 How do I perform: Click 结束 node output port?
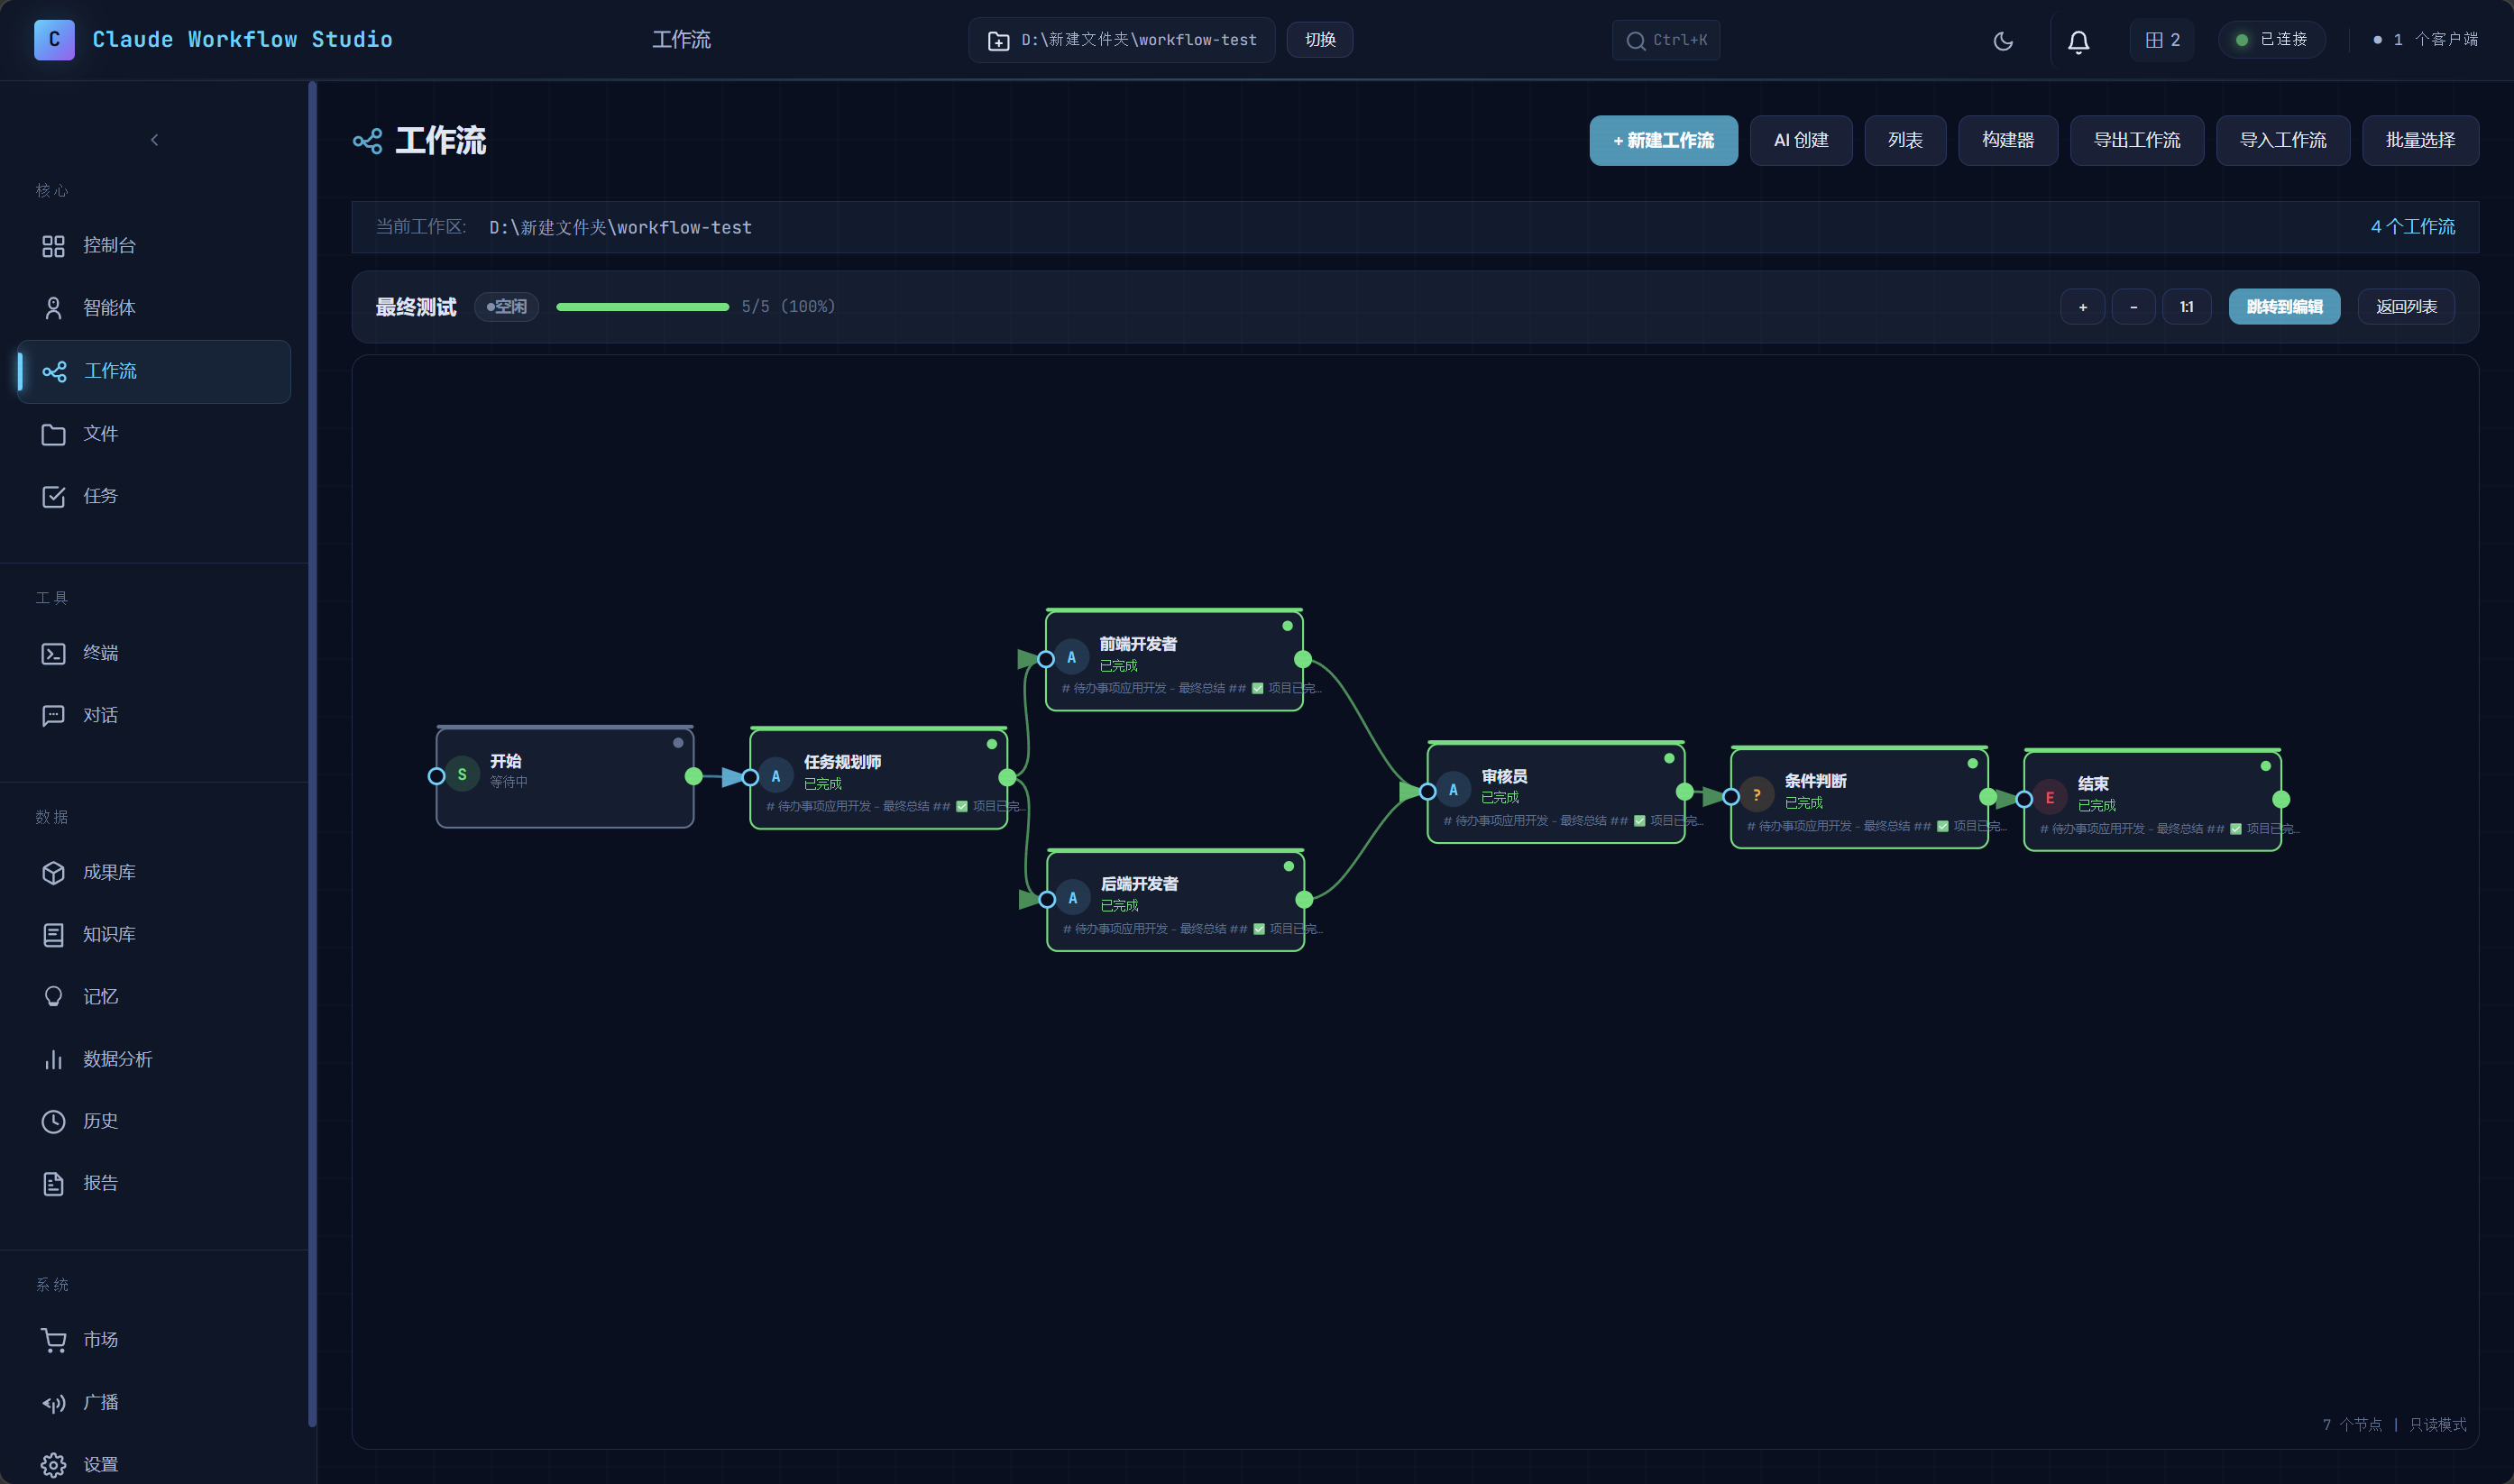click(x=2281, y=800)
